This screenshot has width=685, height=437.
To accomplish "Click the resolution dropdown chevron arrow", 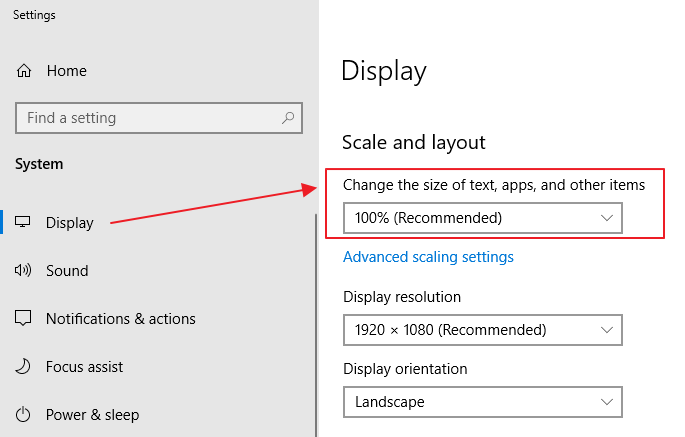I will point(606,329).
